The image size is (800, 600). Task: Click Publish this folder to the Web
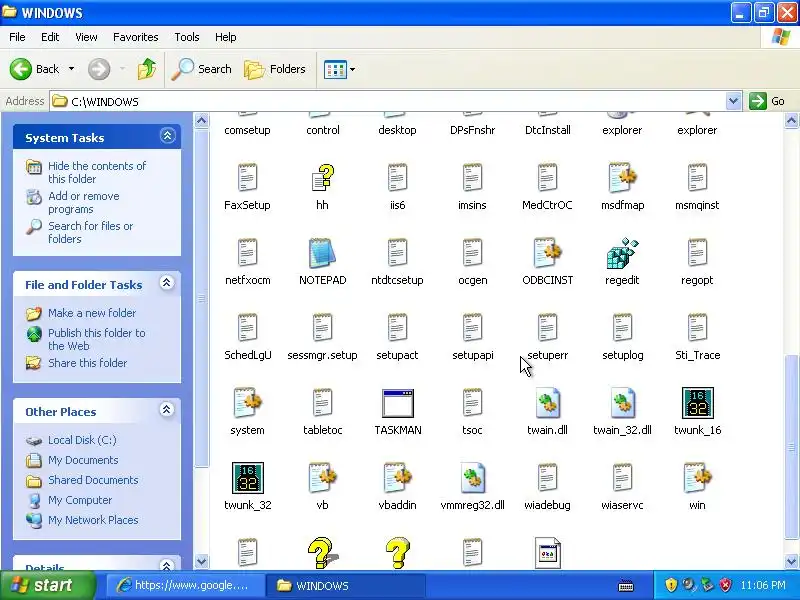click(x=96, y=339)
